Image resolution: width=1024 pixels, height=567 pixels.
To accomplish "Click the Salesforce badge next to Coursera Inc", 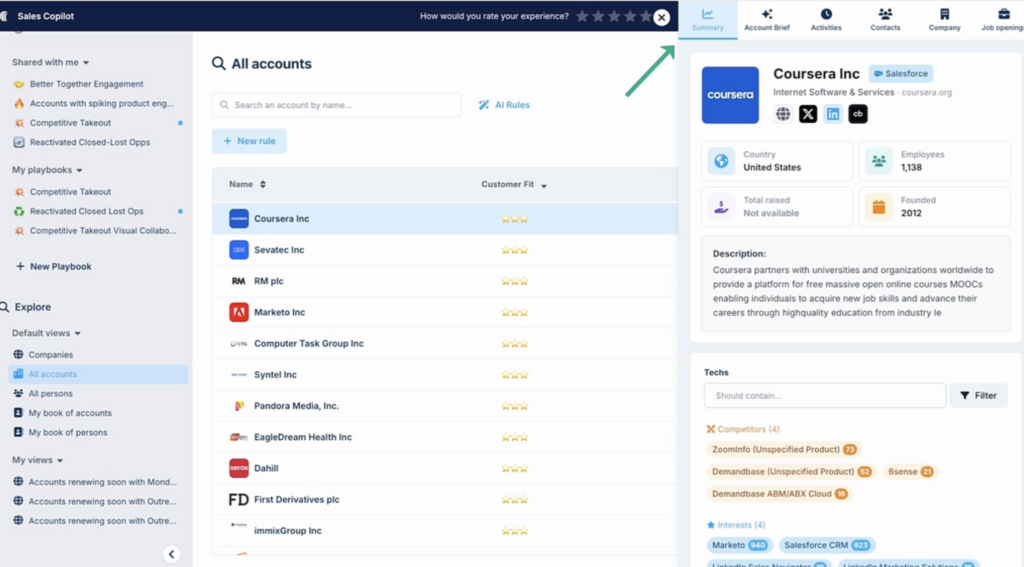I will click(x=901, y=74).
